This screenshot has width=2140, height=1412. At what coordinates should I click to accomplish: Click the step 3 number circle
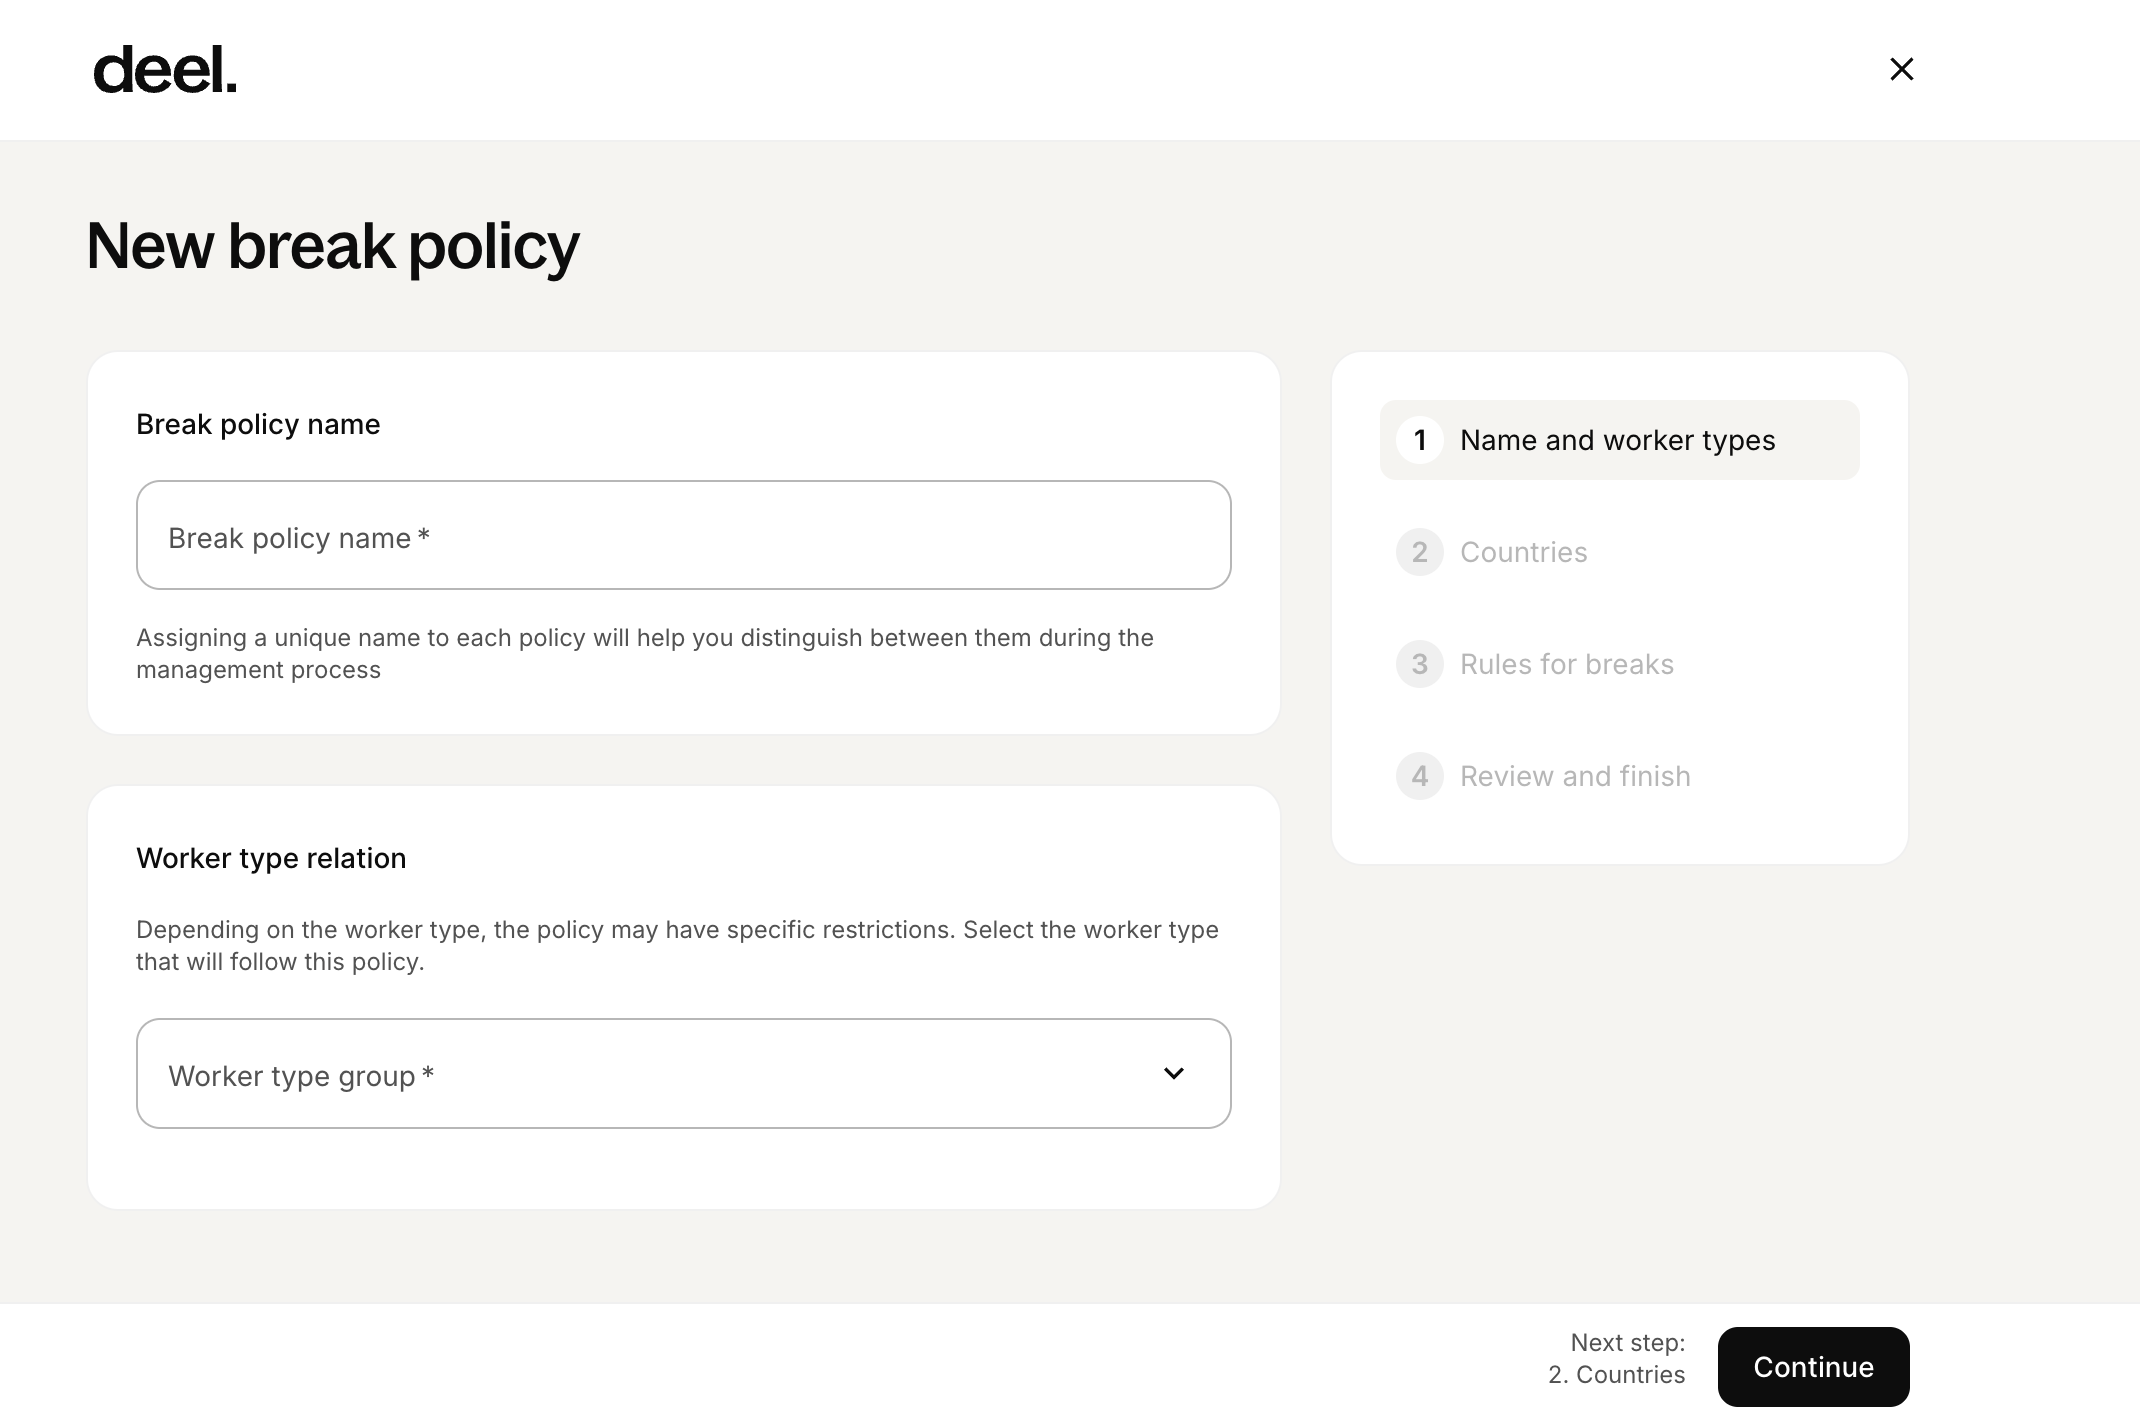click(x=1419, y=664)
